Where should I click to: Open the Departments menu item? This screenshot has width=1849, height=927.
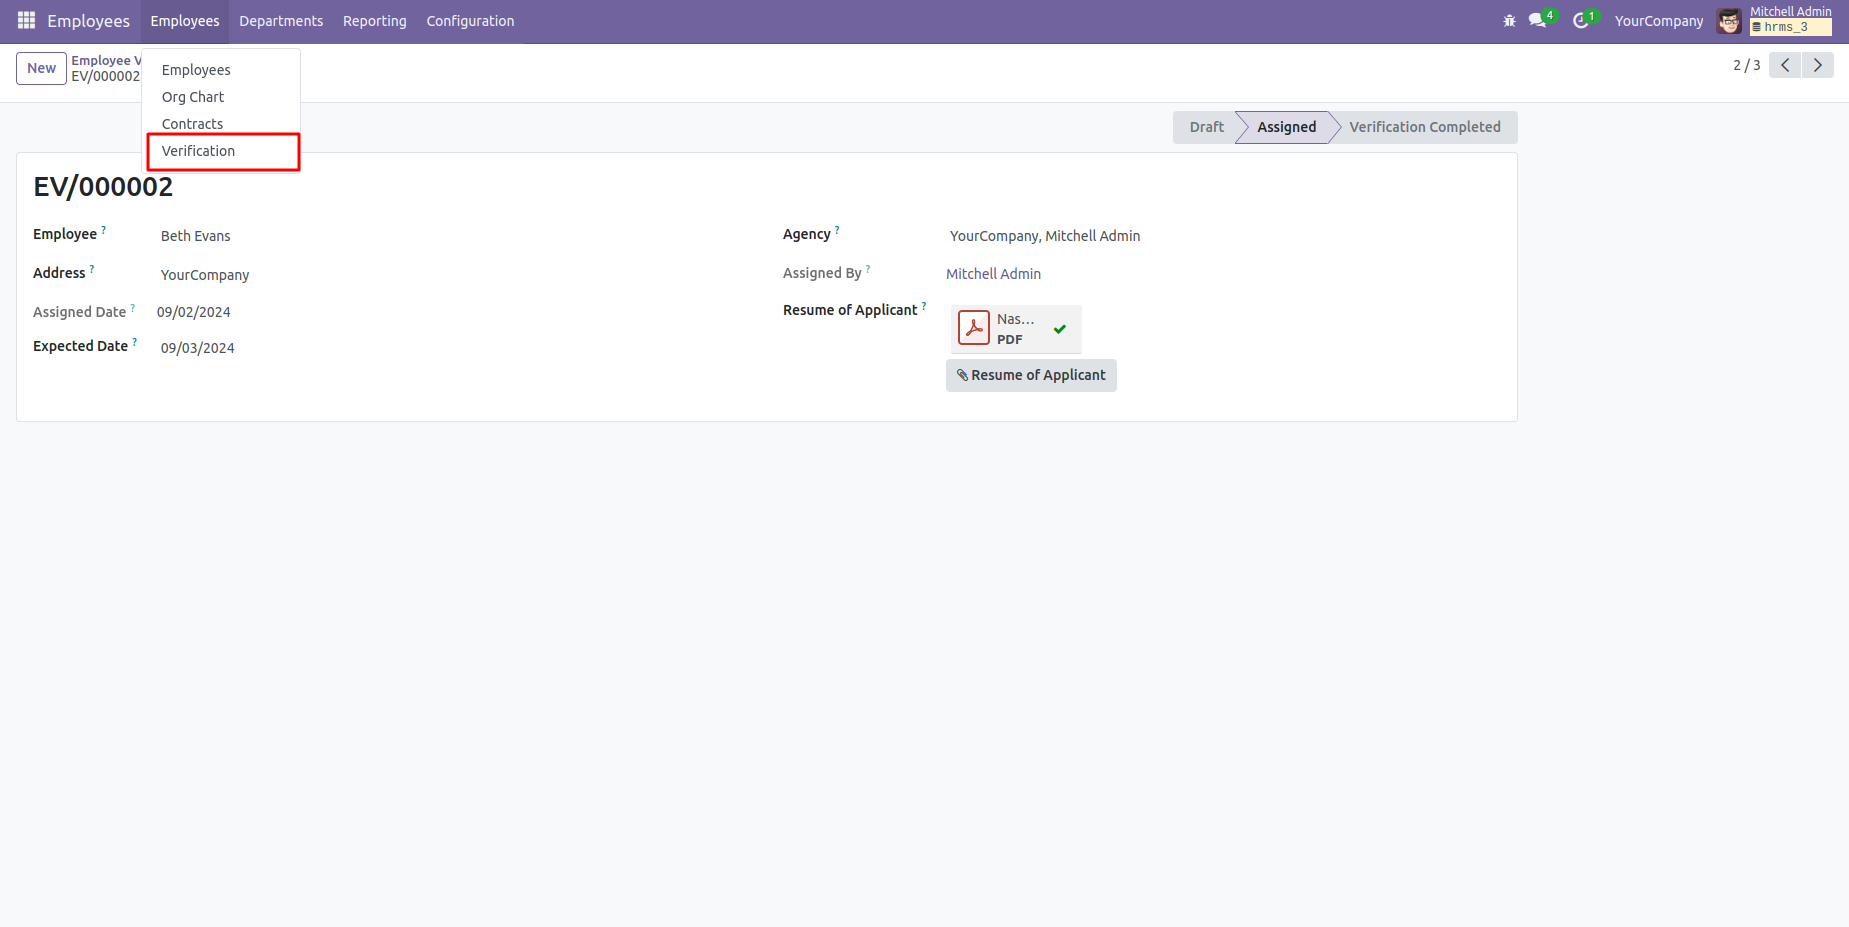pos(281,21)
